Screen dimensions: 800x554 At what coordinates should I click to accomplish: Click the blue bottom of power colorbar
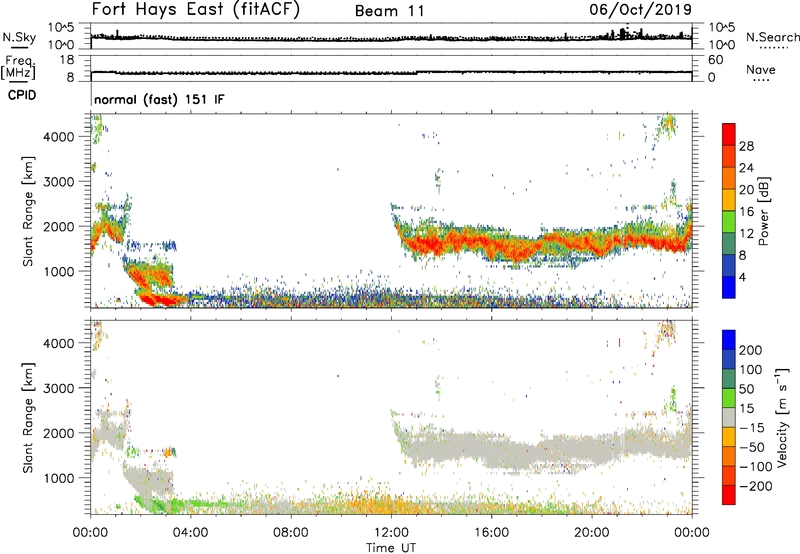click(x=729, y=287)
